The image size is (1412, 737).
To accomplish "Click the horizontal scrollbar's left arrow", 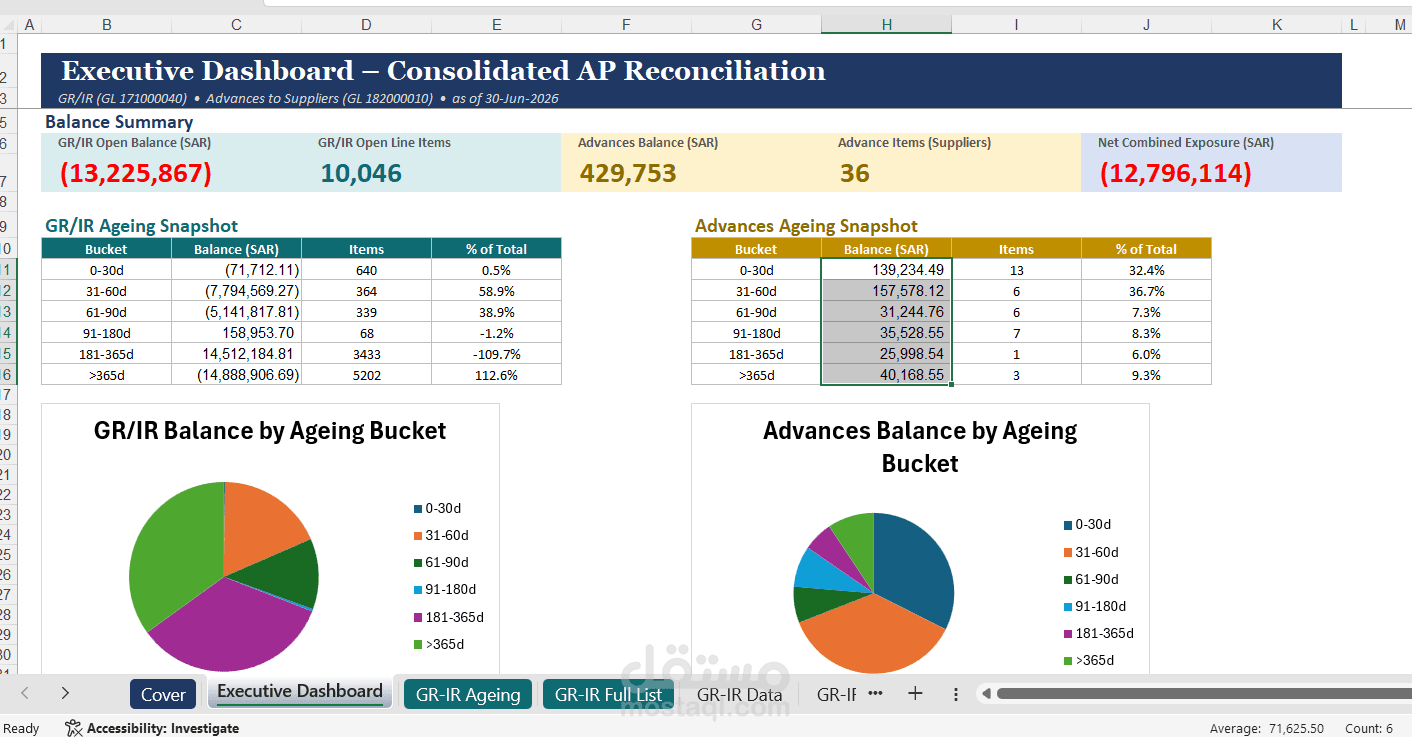I will pyautogui.click(x=985, y=694).
